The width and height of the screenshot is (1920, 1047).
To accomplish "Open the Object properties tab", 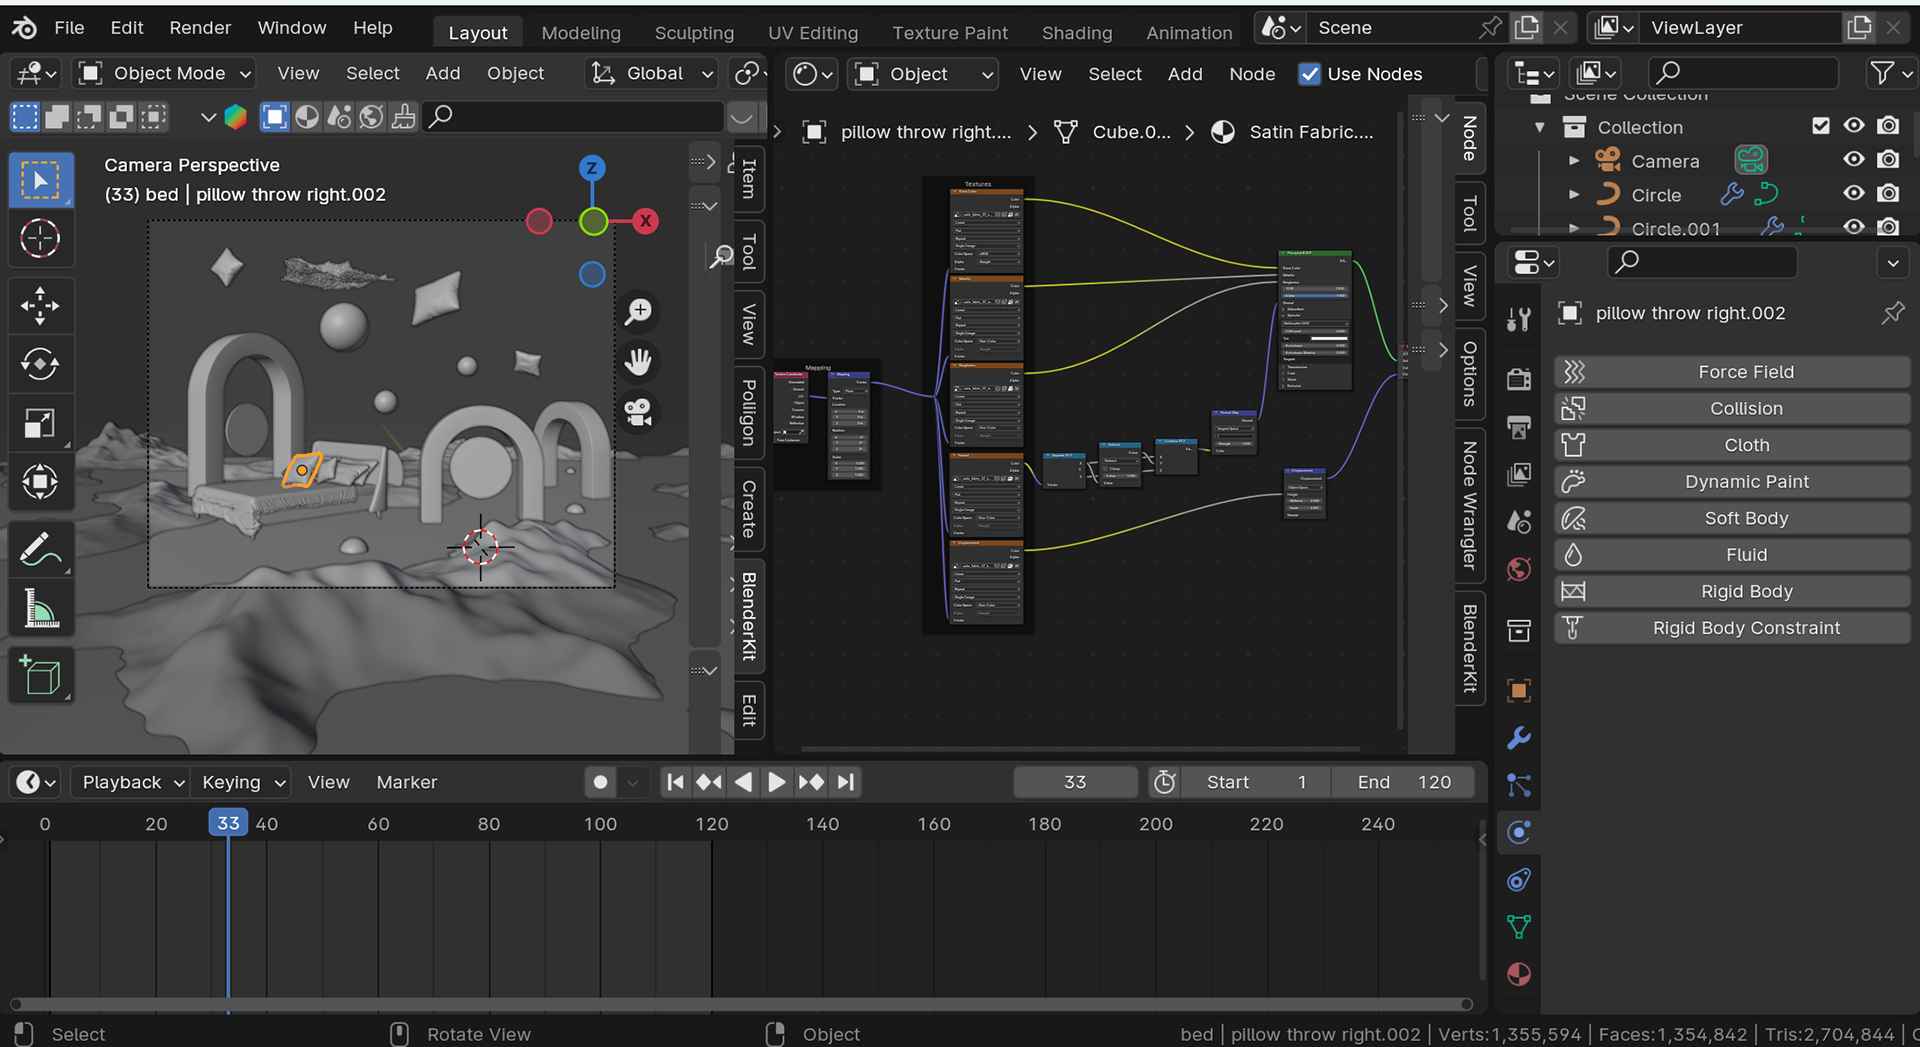I will tap(1519, 691).
